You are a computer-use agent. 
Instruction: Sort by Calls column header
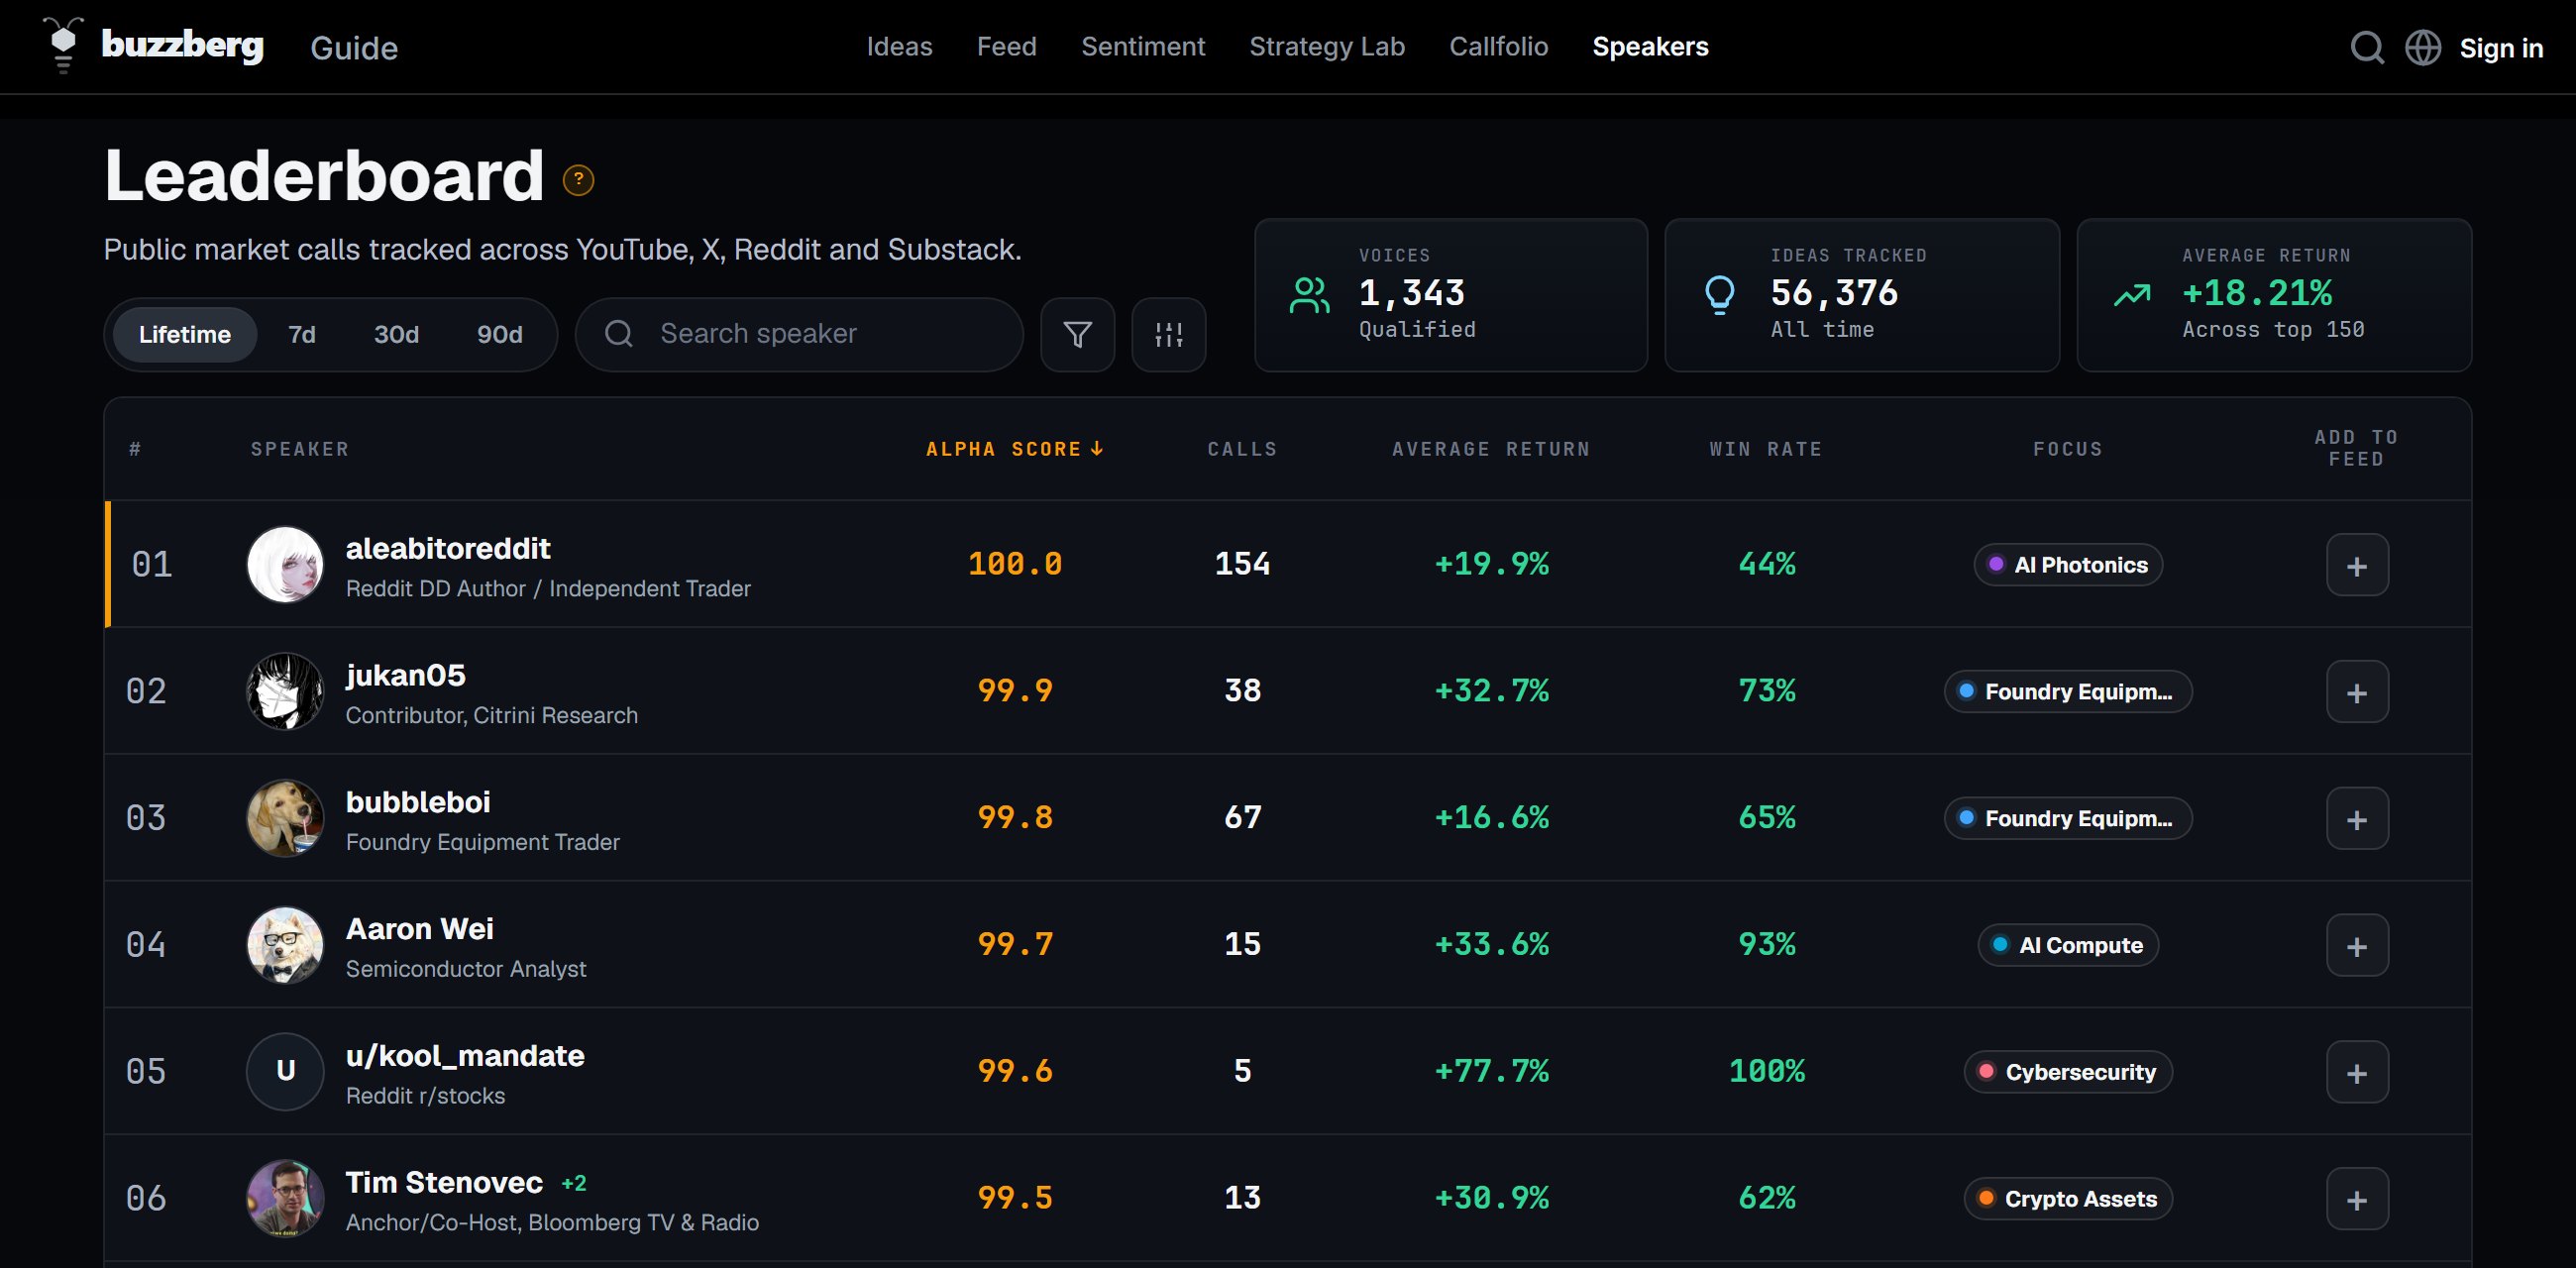(x=1242, y=449)
